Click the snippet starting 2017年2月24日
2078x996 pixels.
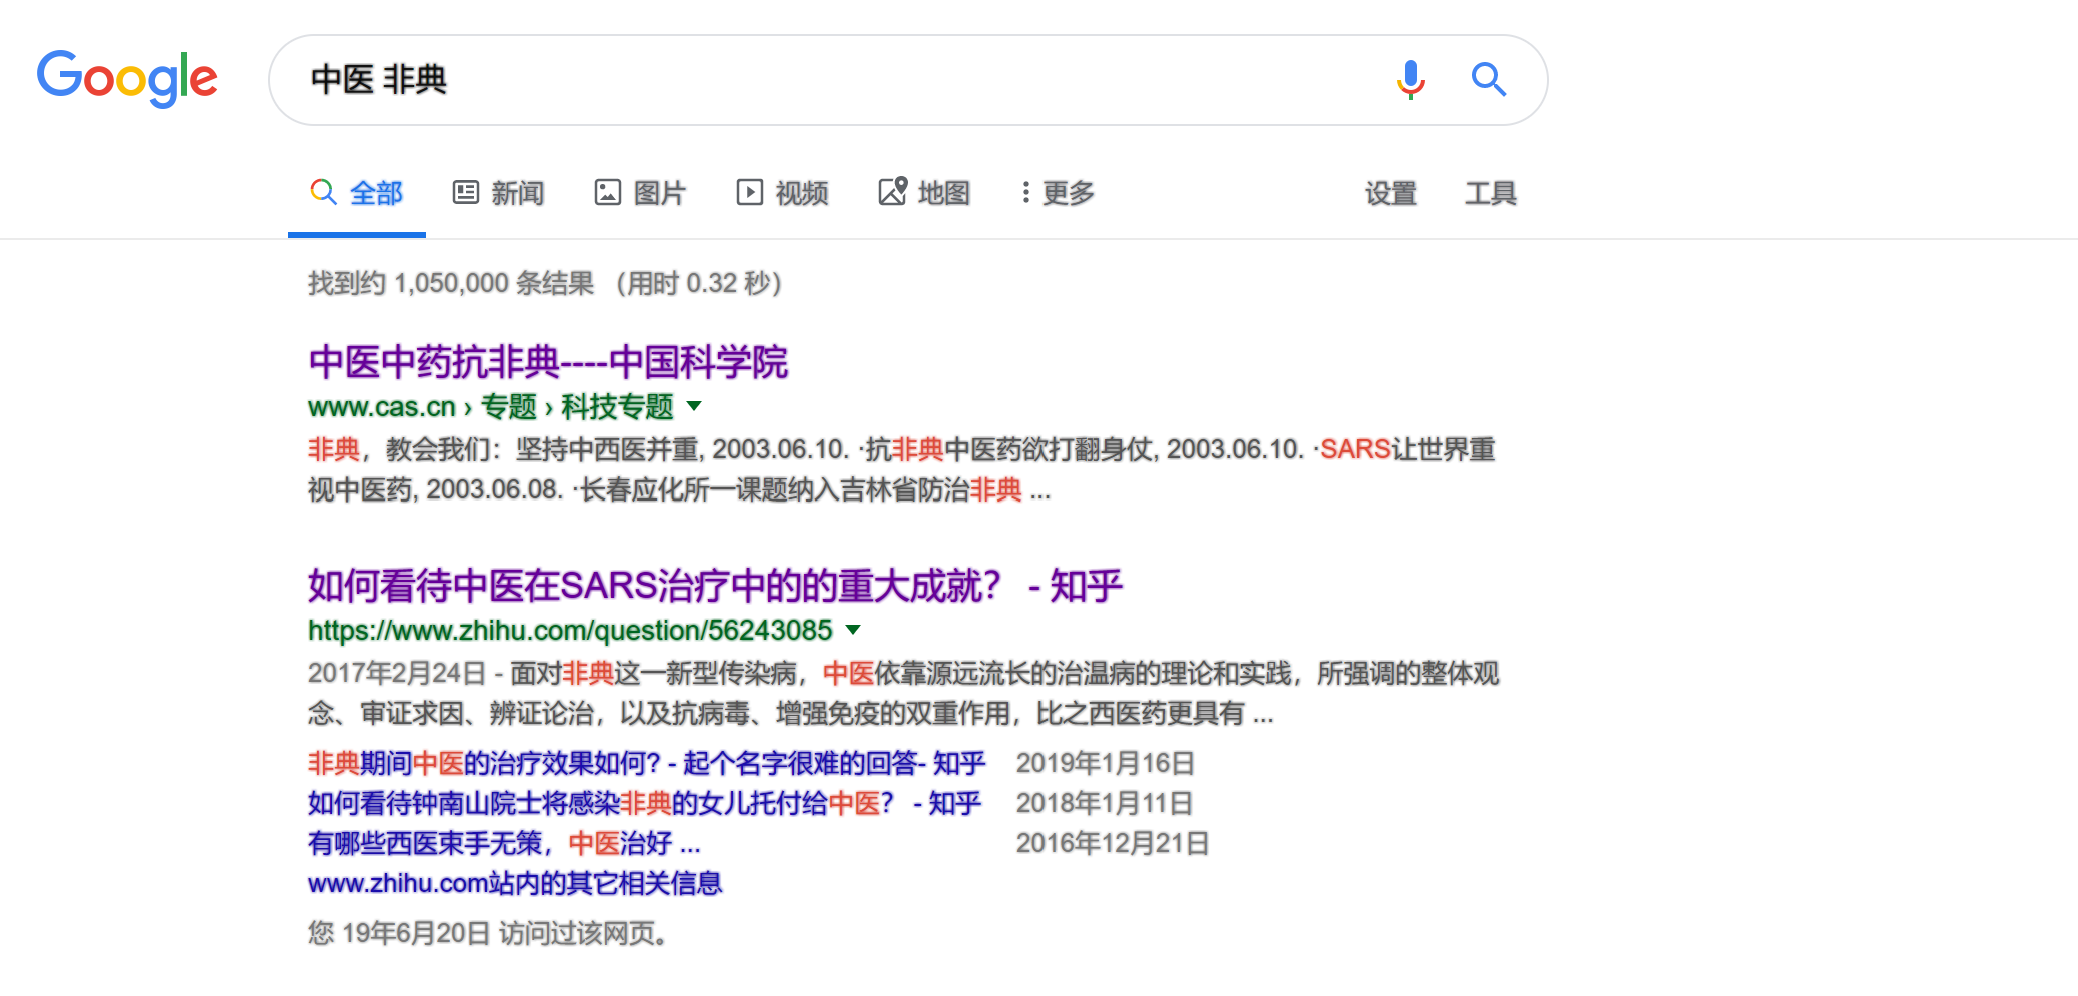(904, 693)
